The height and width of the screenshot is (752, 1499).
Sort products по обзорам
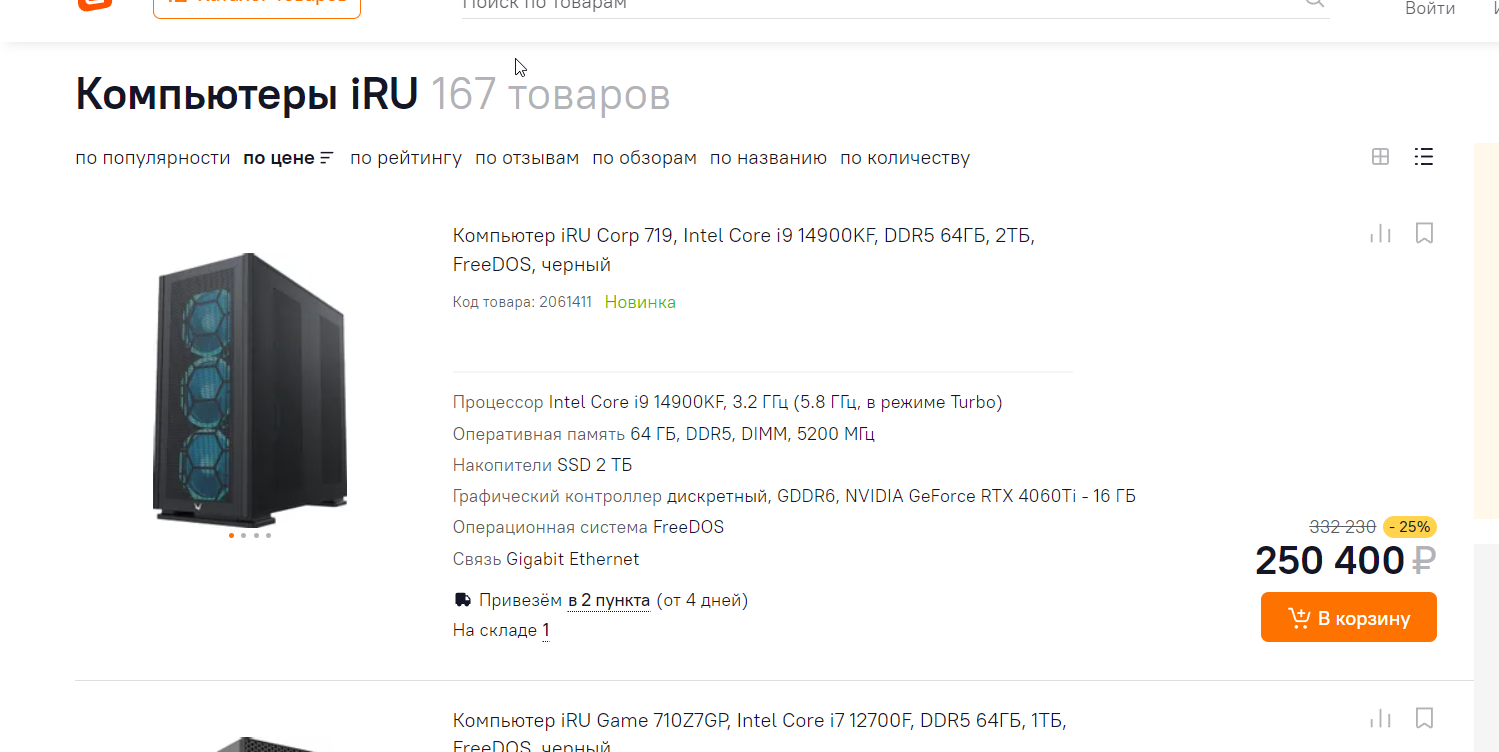644,158
